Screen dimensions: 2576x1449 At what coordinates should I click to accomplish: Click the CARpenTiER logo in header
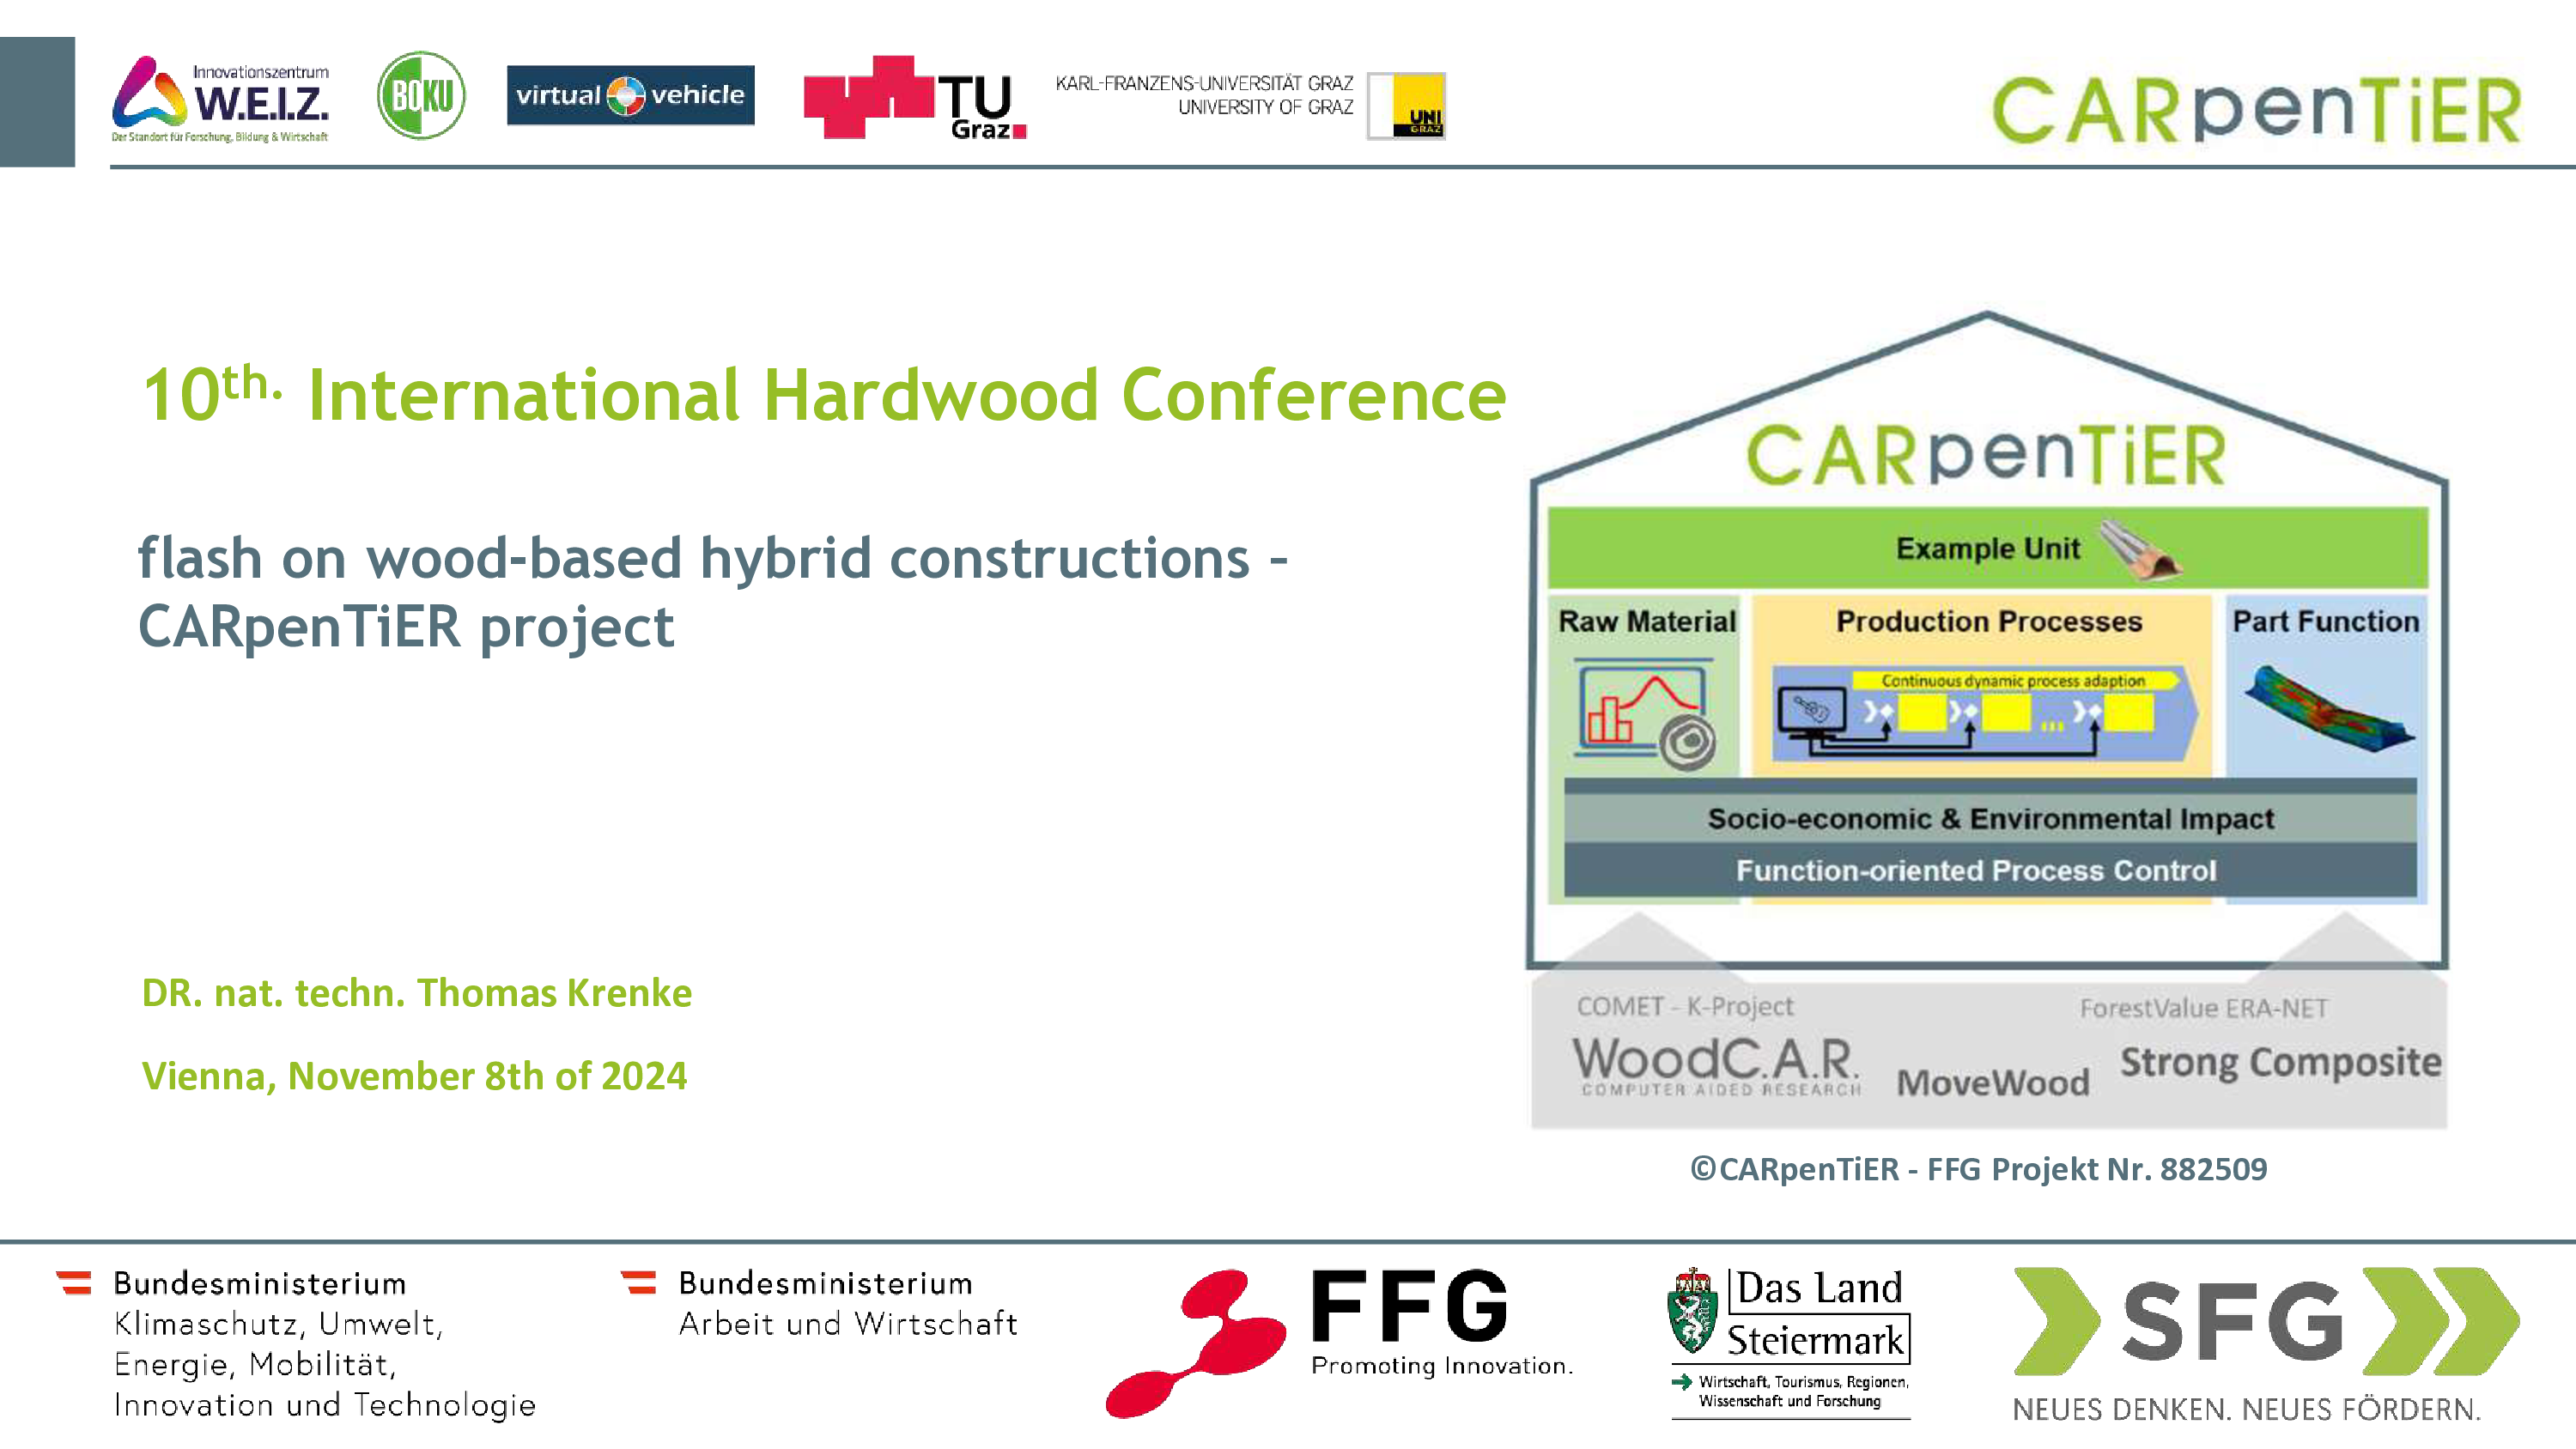click(x=2257, y=110)
